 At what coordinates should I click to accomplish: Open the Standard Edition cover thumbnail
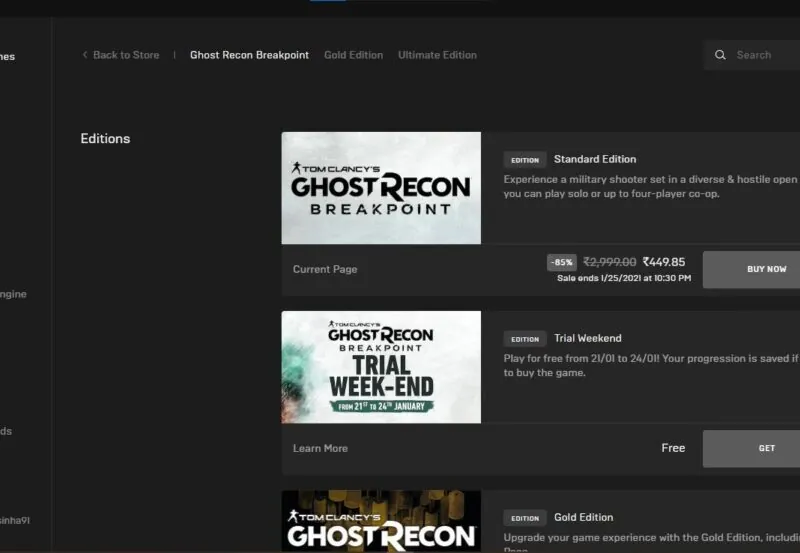pos(381,188)
